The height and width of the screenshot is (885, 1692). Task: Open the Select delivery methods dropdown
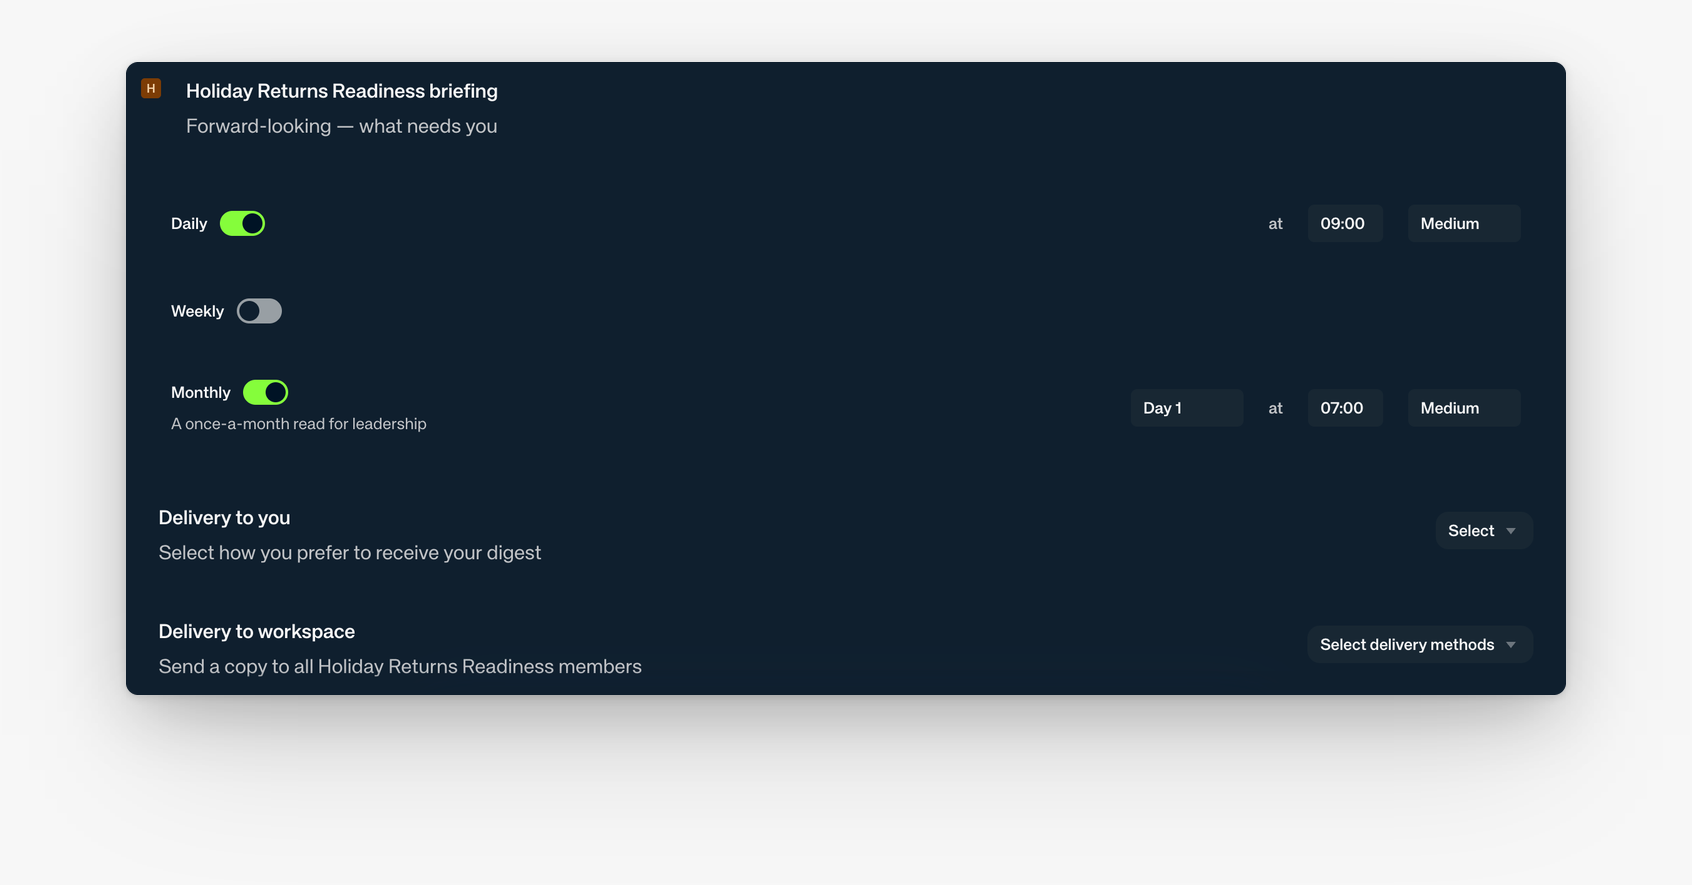(x=1420, y=645)
